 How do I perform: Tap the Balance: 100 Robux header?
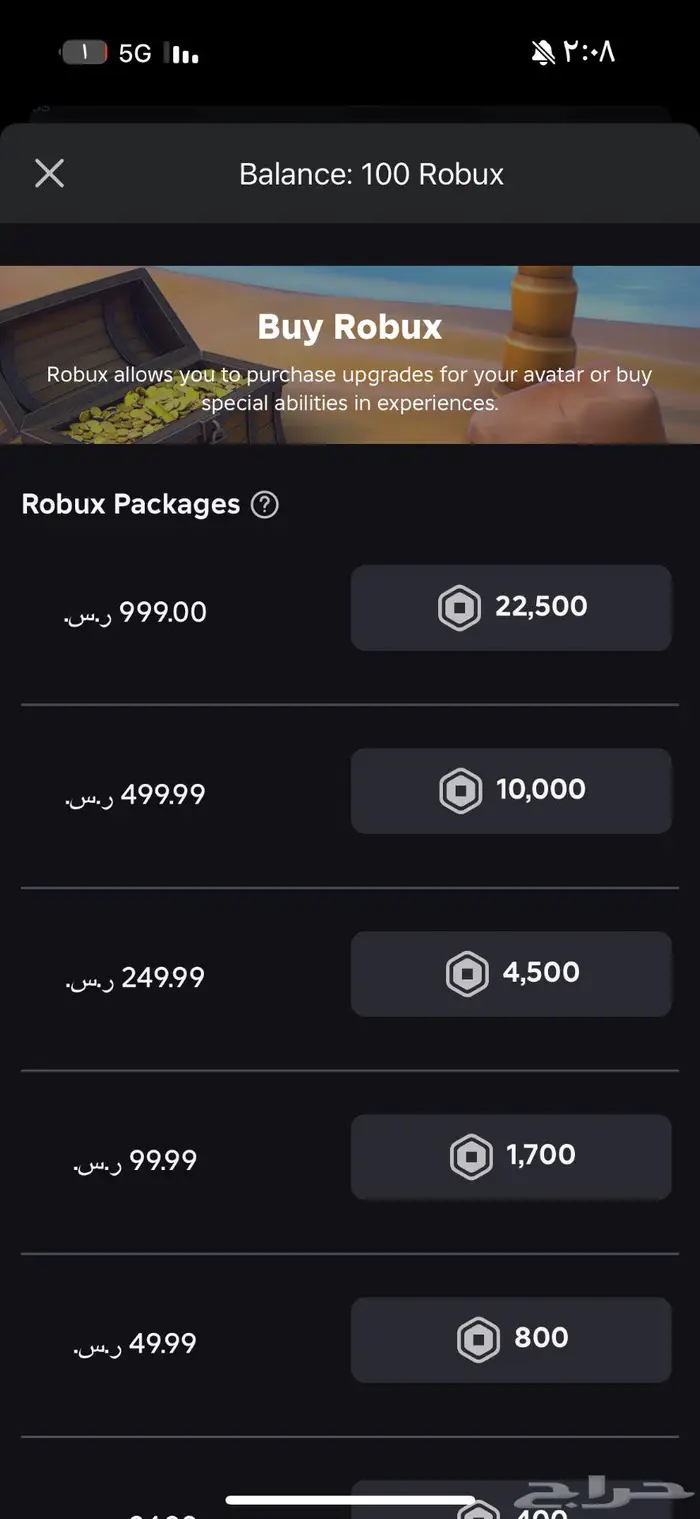(371, 174)
